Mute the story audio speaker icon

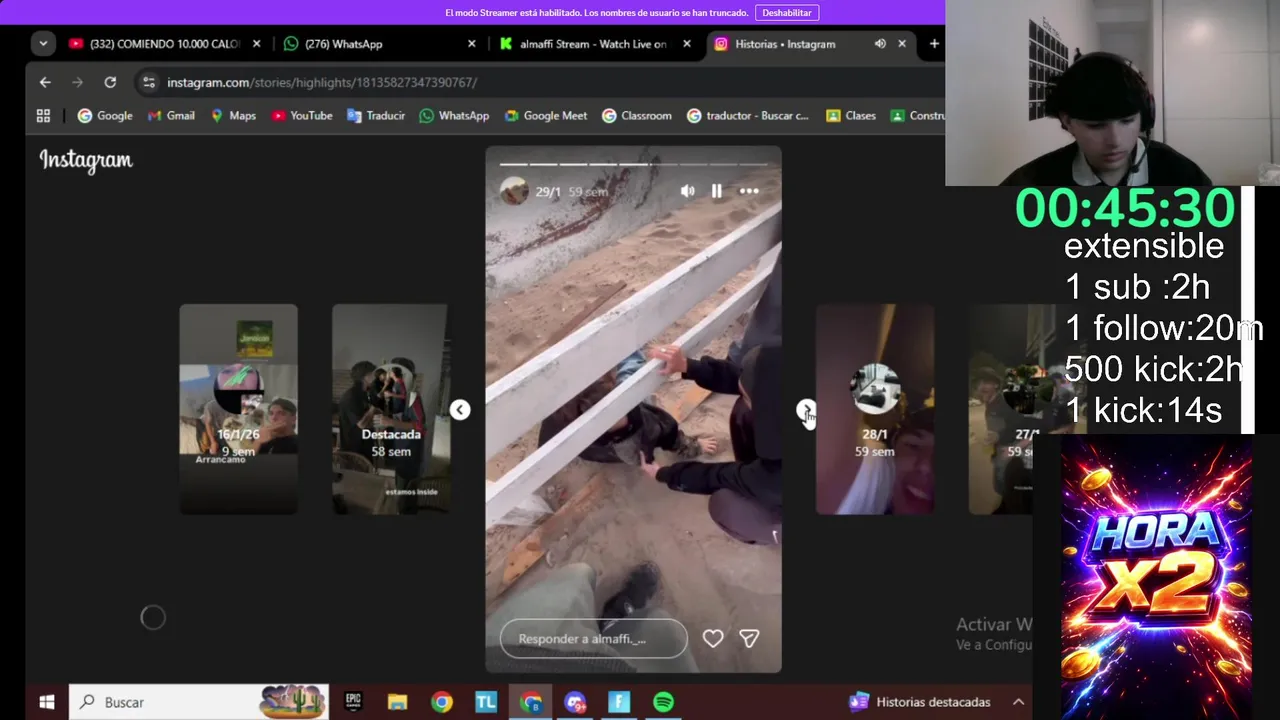click(x=688, y=191)
